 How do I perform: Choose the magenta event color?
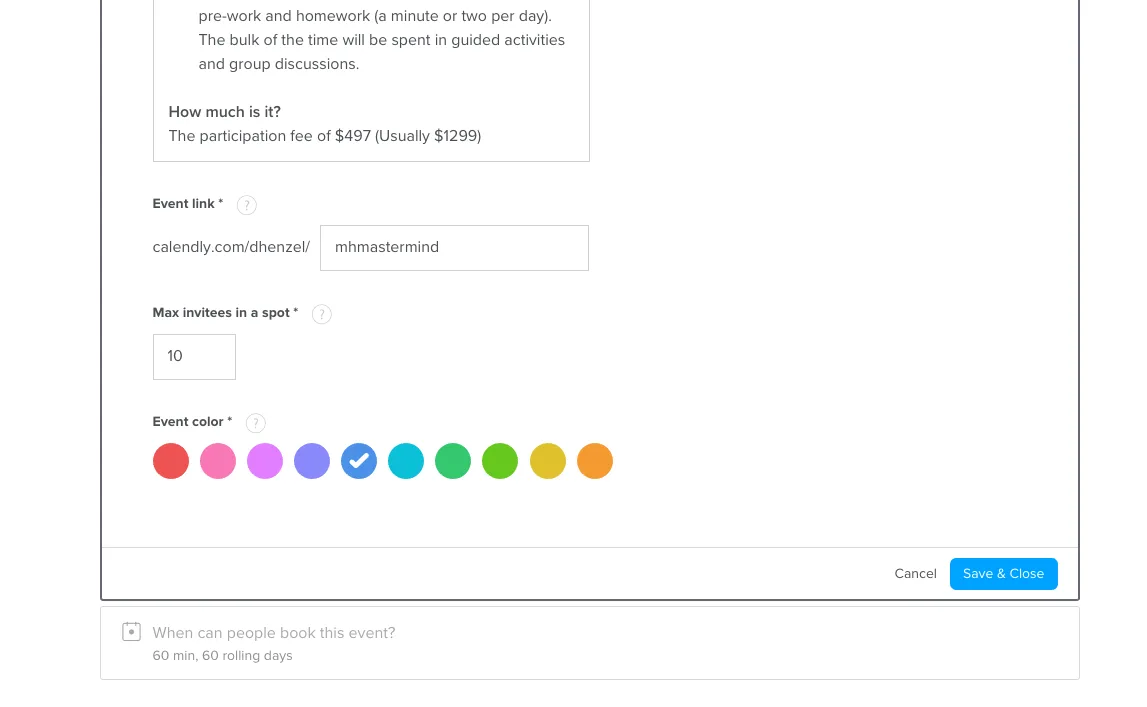click(x=265, y=461)
